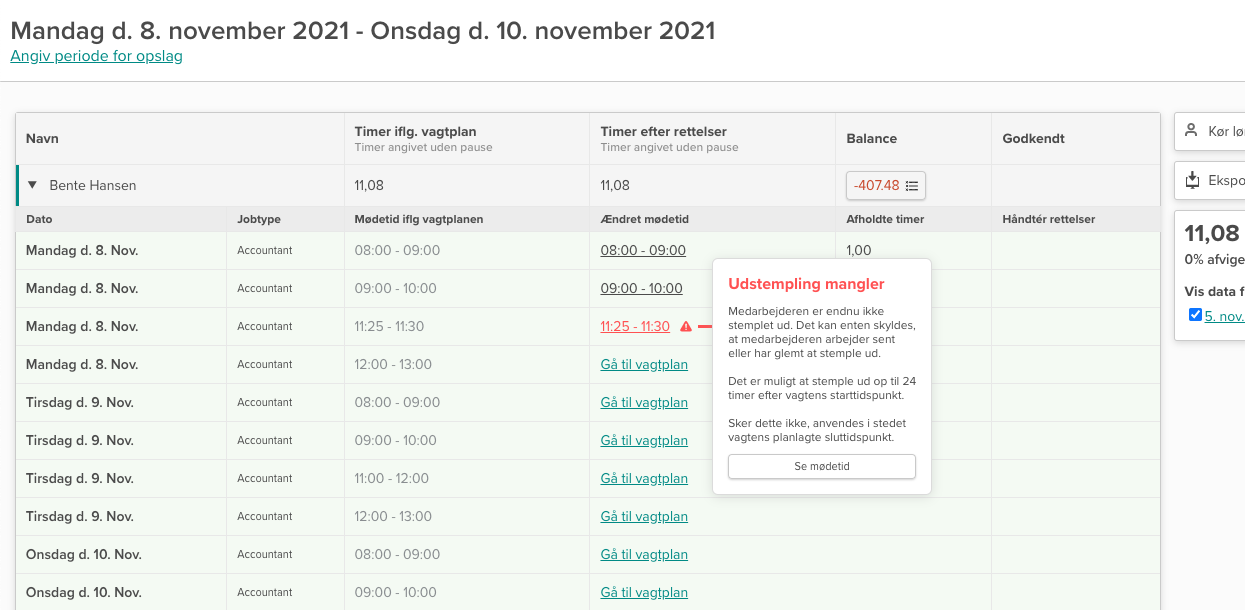The width and height of the screenshot is (1245, 610).
Task: Click the person icon on Kør løn button
Action: pos(1191,131)
